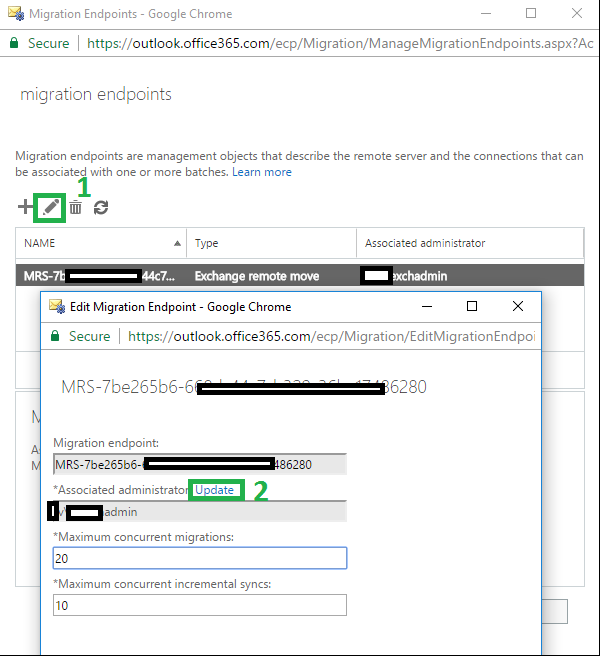Close the Edit Migration Endpoint window

point(518,306)
